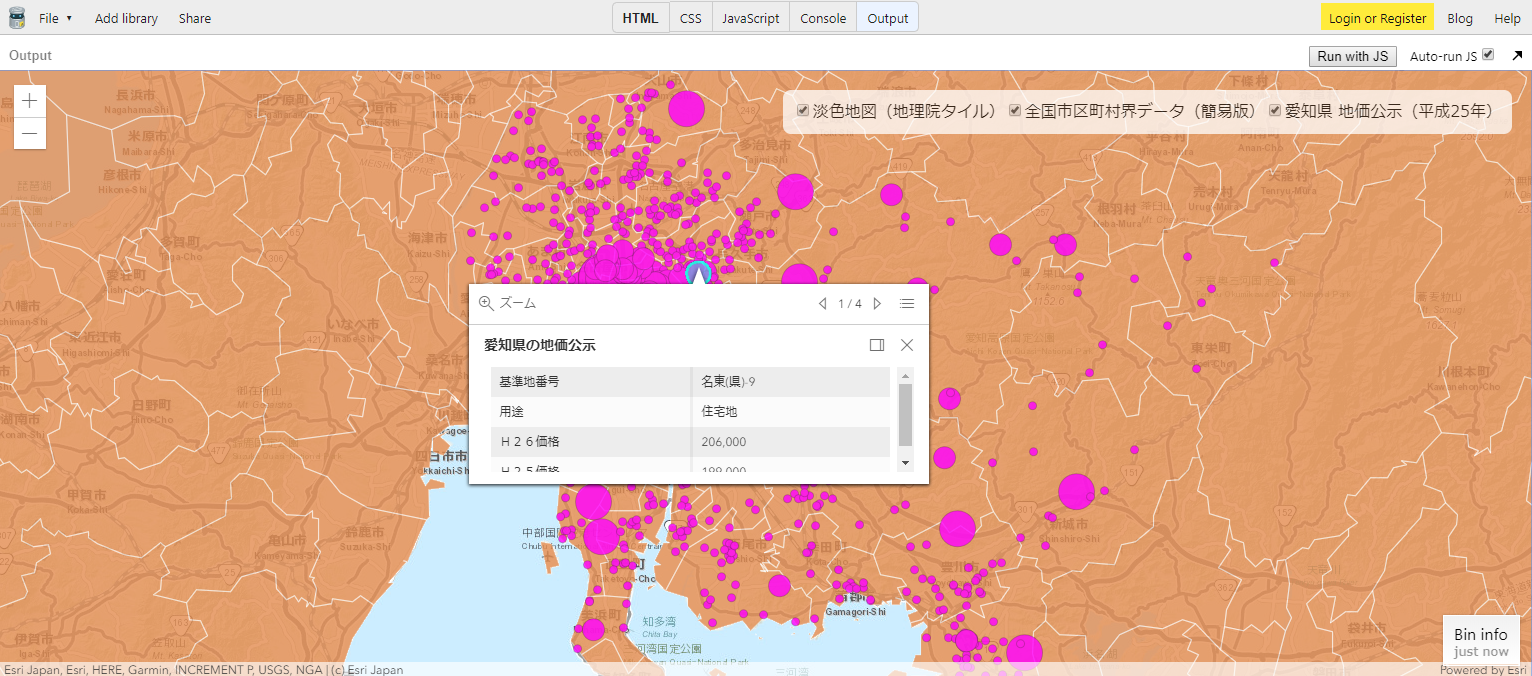Close the 愛知県の地価公示 popup
1532x676 pixels.
pyautogui.click(x=907, y=345)
